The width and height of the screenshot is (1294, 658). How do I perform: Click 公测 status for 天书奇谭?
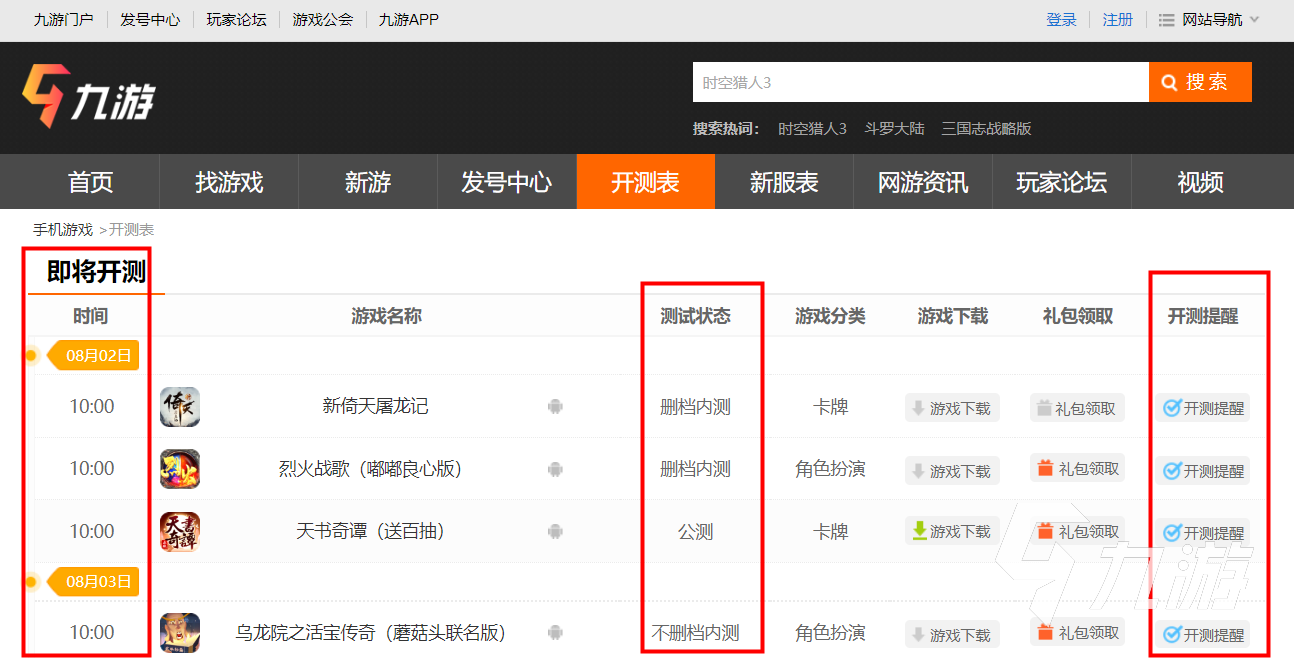pyautogui.click(x=695, y=532)
